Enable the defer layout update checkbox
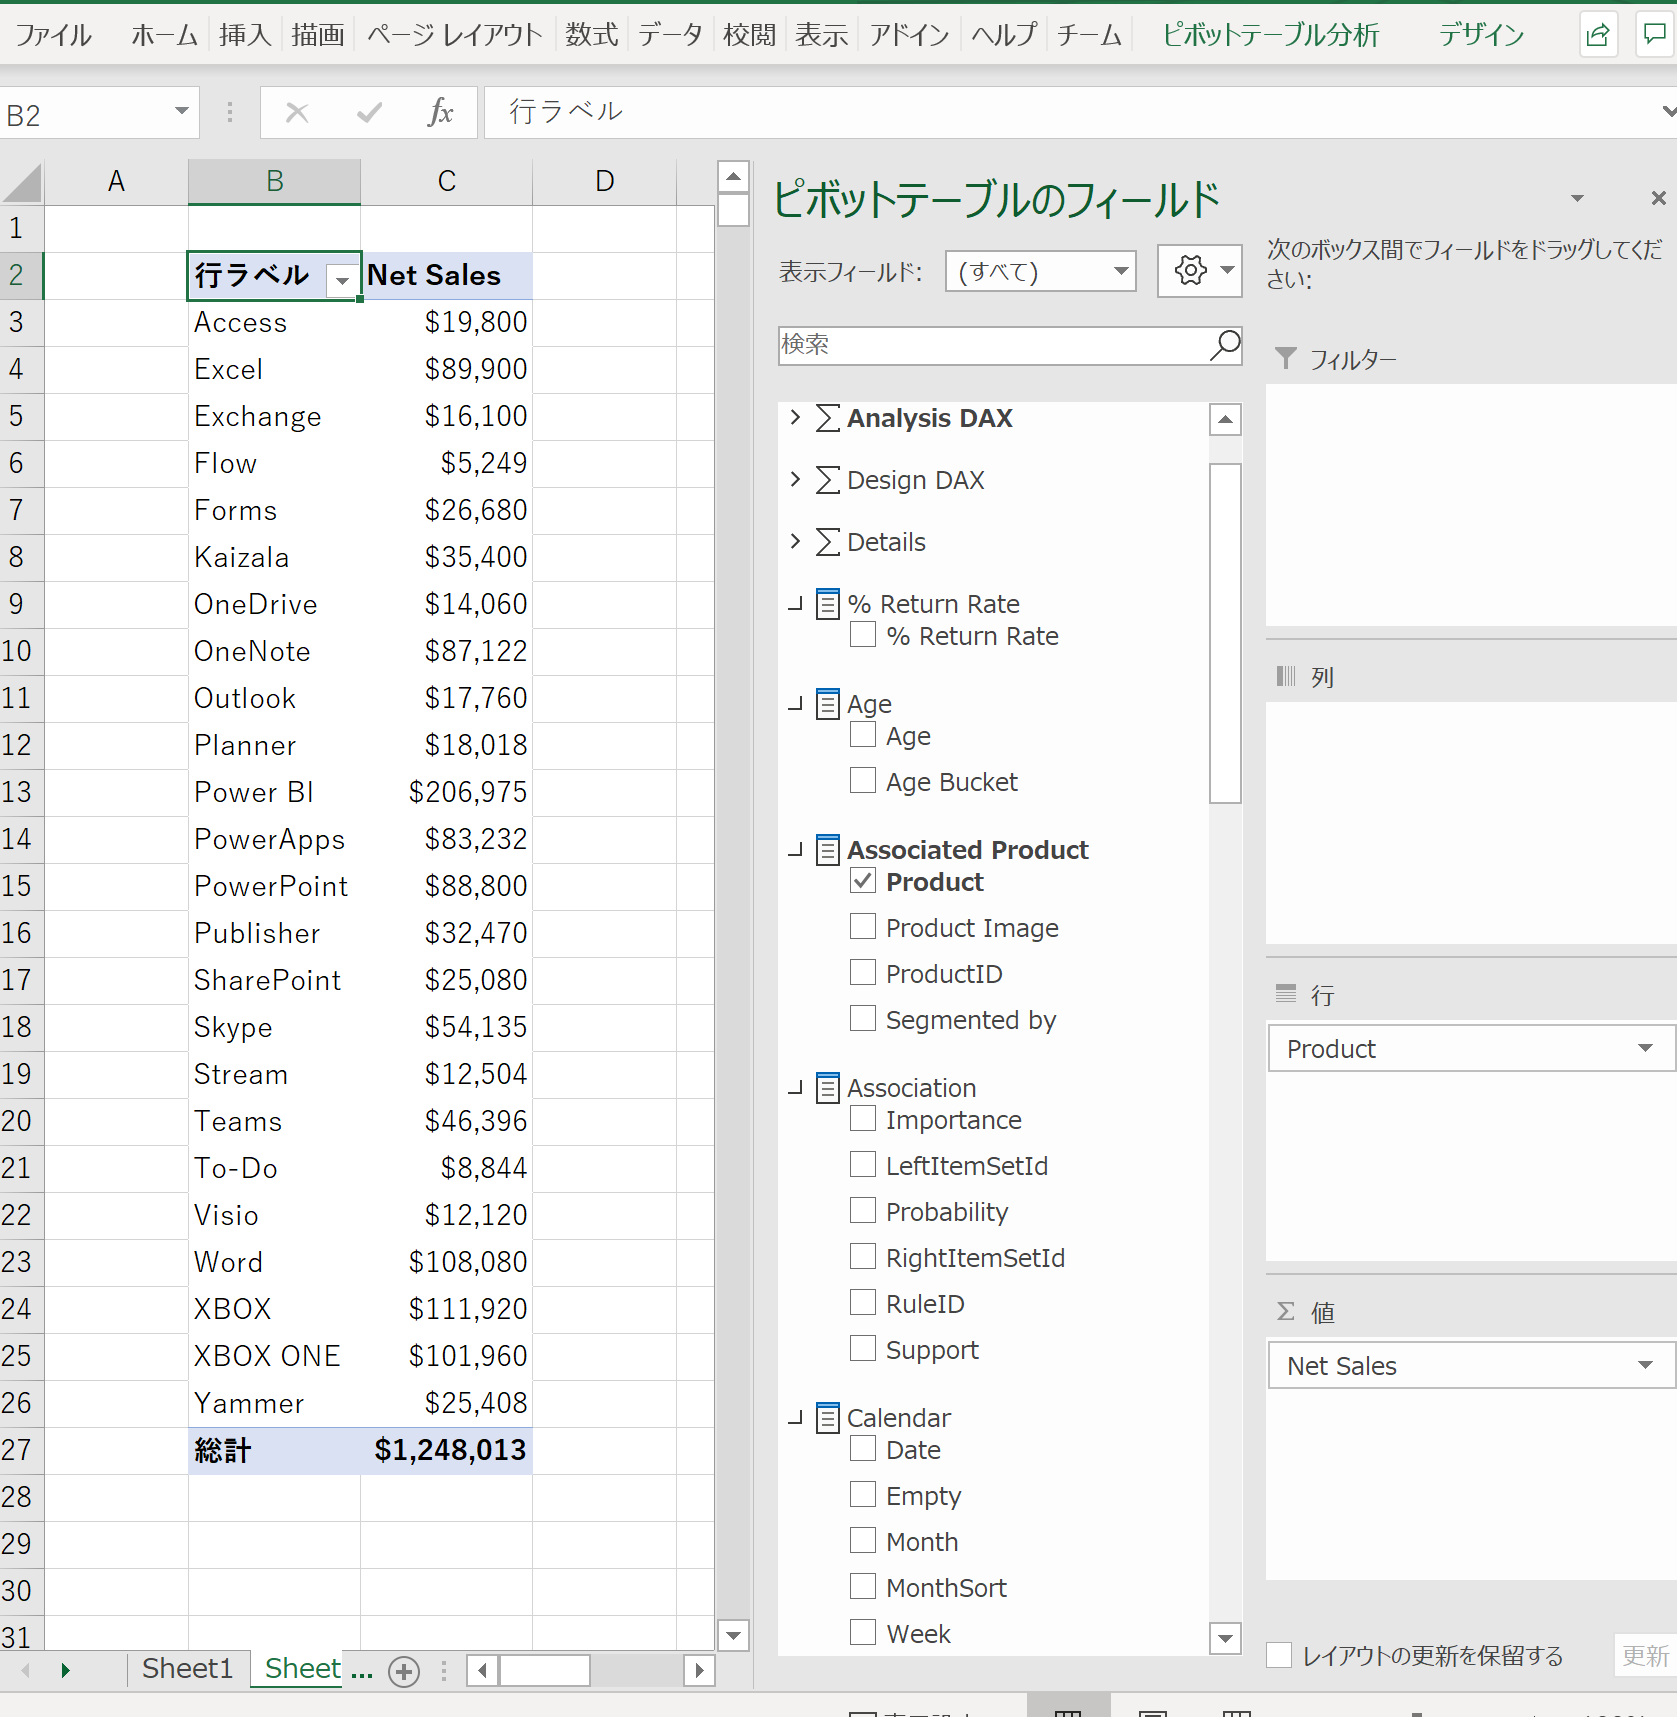Viewport: 1677px width, 1717px height. 1279,1655
